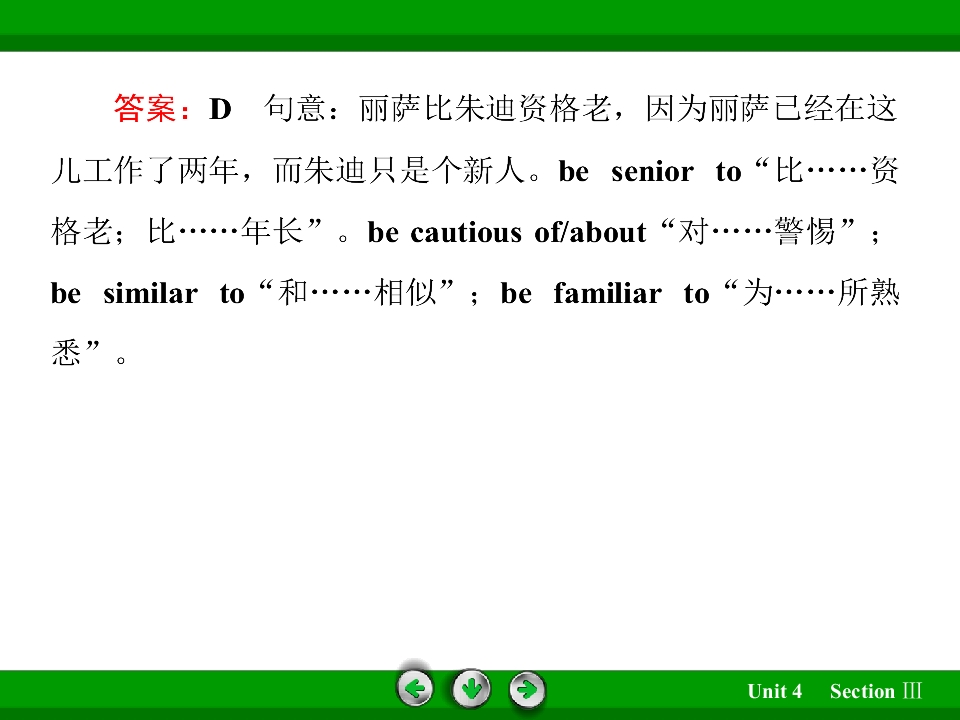Click the '句意:' text
The height and width of the screenshot is (720, 960).
tap(301, 109)
